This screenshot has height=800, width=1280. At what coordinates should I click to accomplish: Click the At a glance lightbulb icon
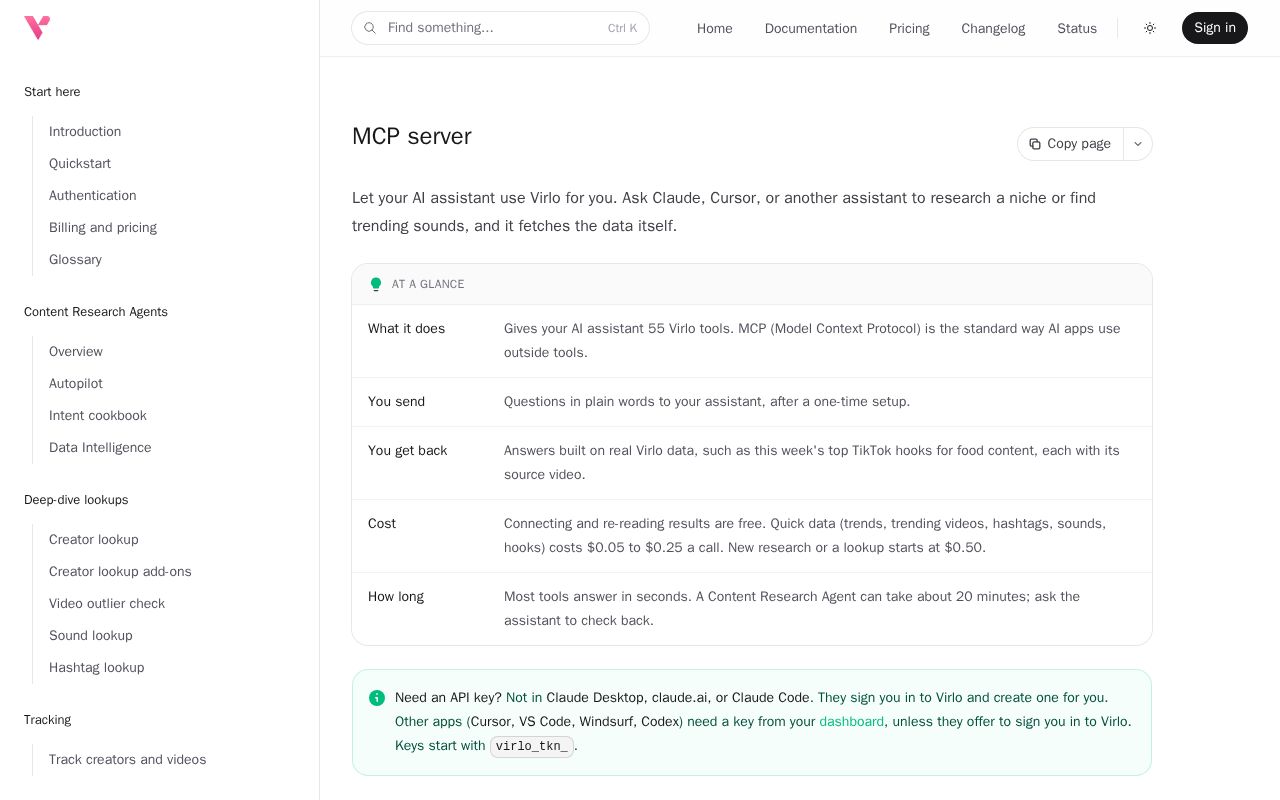[376, 285]
